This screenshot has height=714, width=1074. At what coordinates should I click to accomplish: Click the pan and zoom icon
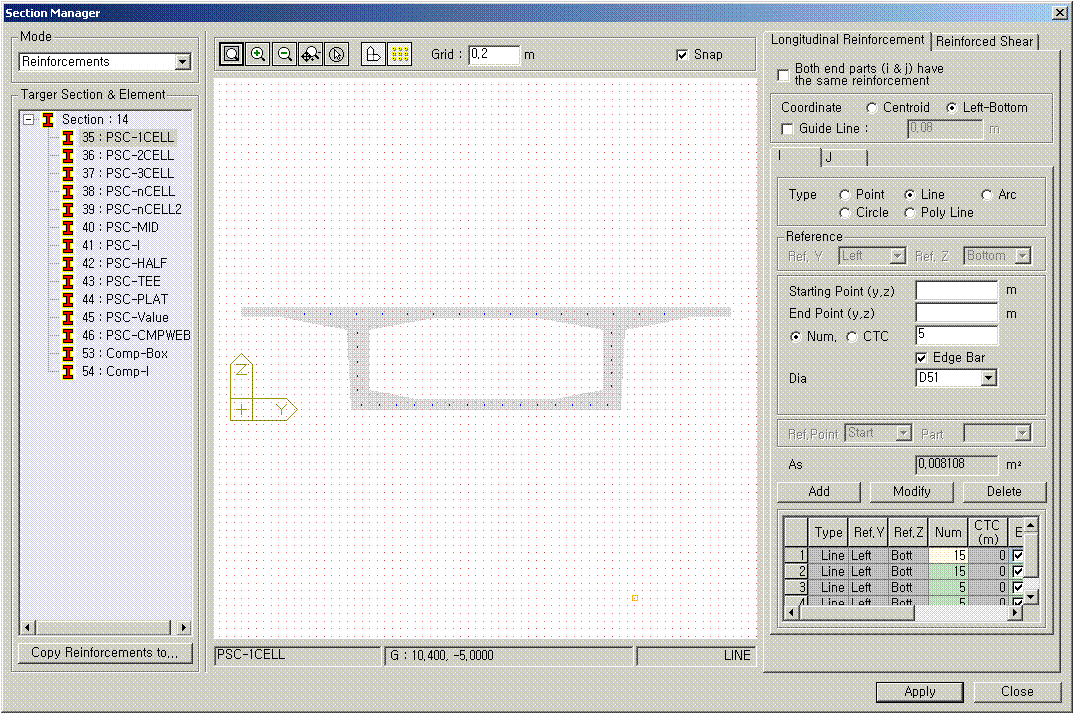click(310, 54)
